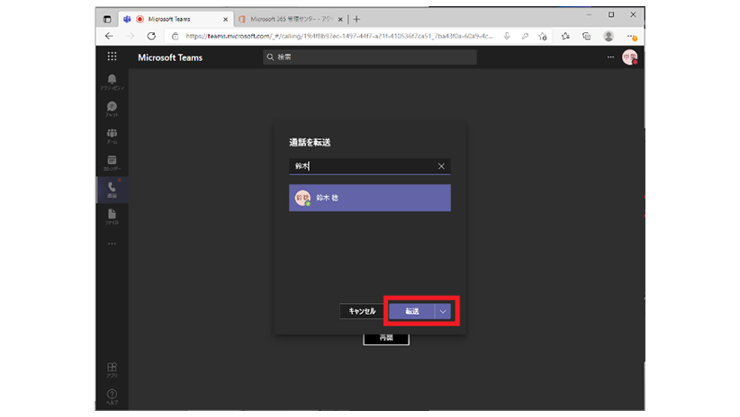
Task: Switch to Microsoft 365 admin center tab
Action: point(289,19)
